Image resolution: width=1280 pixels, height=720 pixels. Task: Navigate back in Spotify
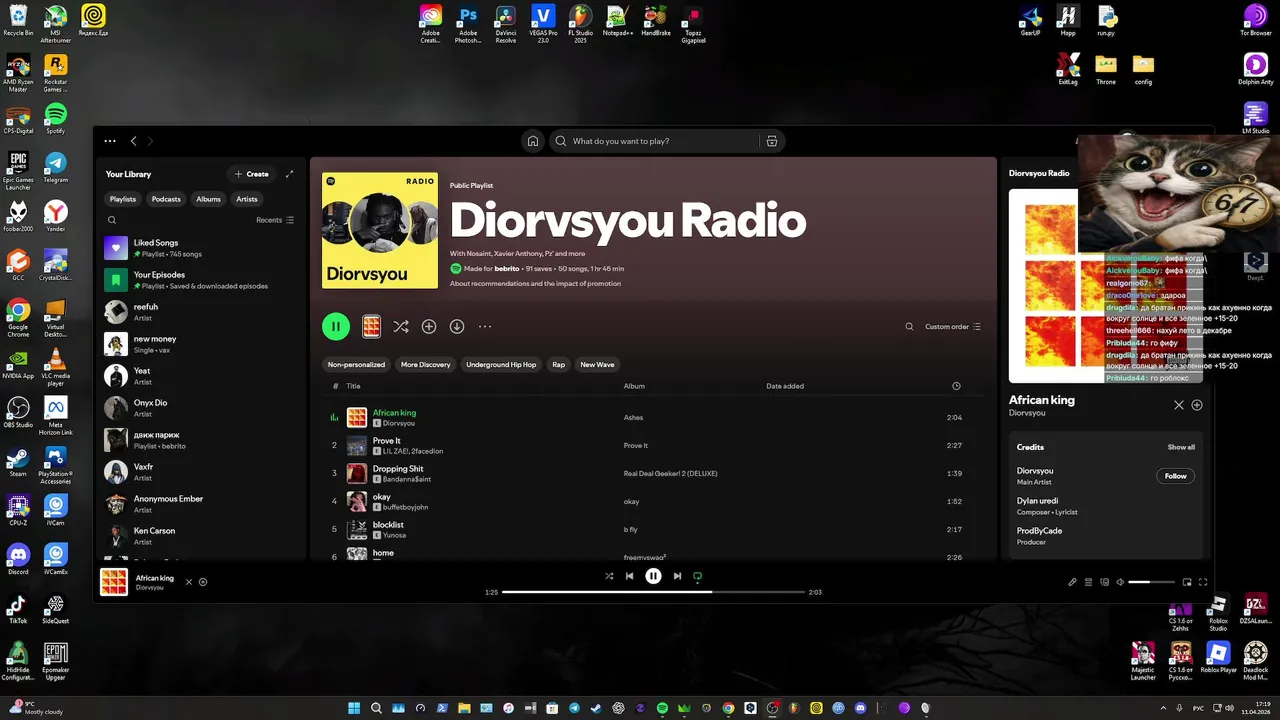point(134,141)
